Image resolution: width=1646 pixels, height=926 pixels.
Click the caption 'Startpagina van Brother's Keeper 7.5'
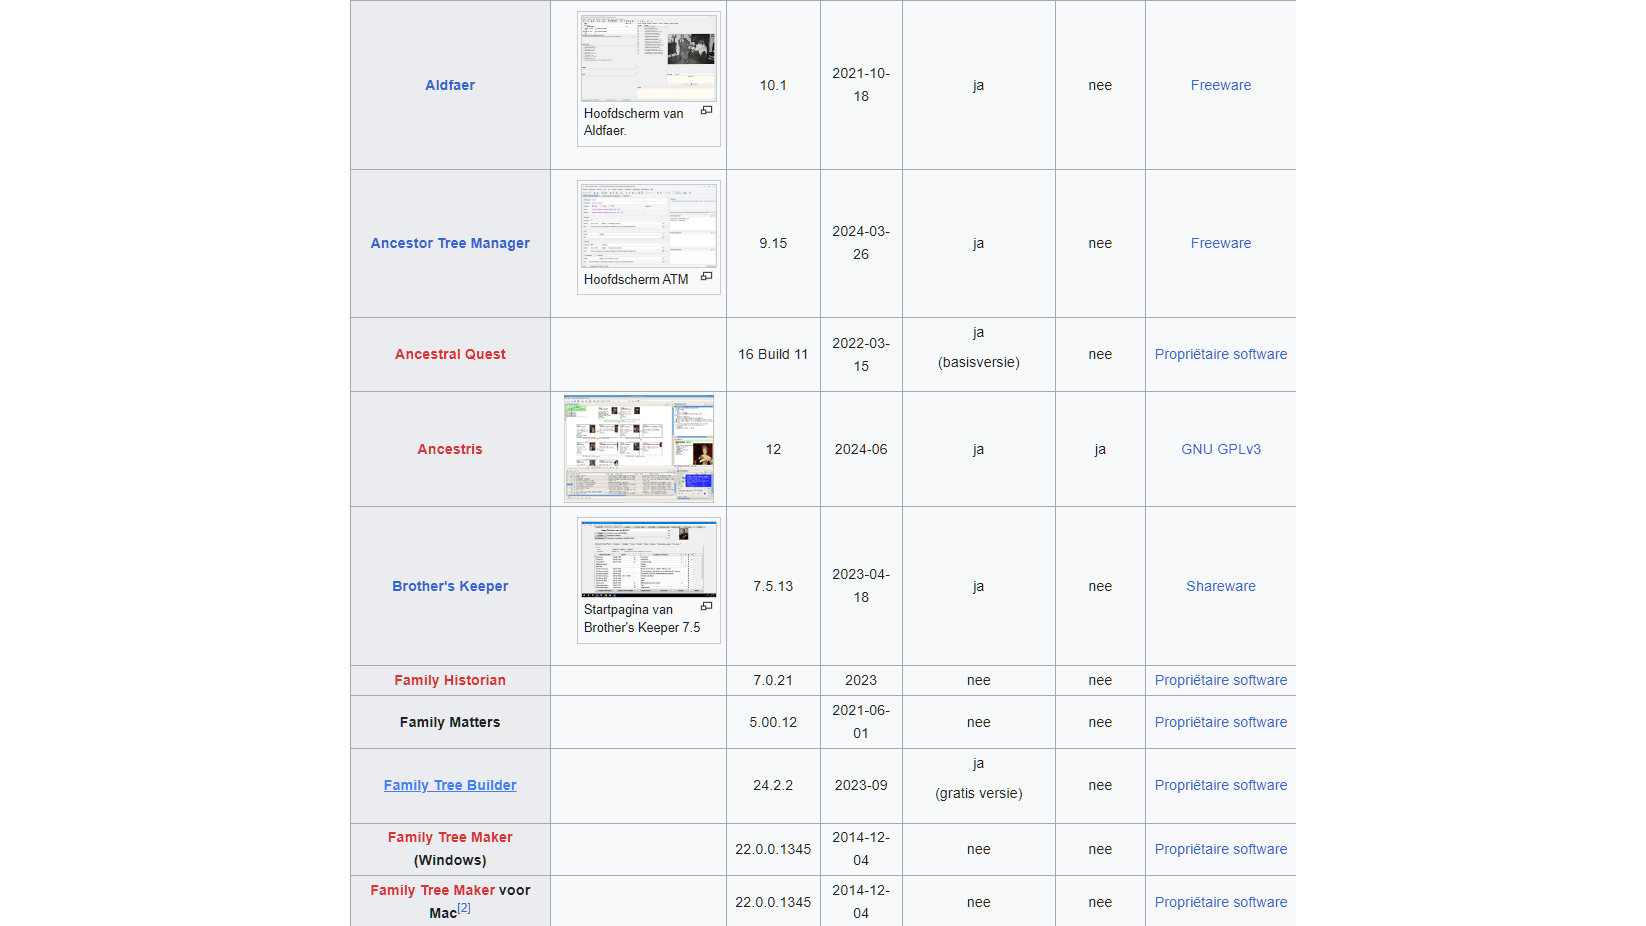pyautogui.click(x=642, y=618)
